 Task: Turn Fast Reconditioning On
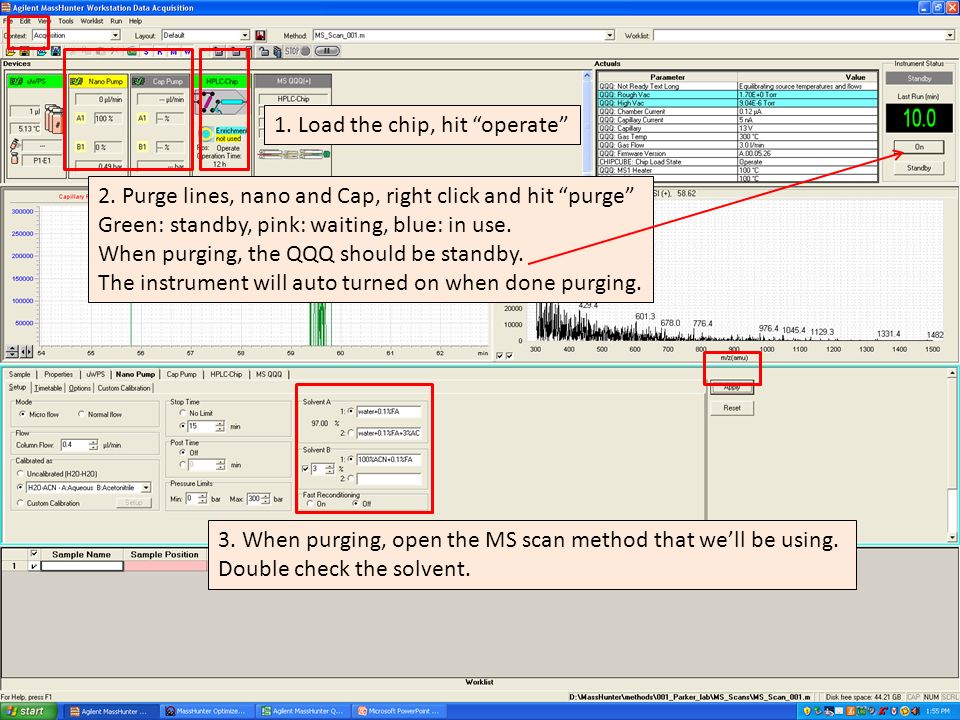click(x=310, y=504)
